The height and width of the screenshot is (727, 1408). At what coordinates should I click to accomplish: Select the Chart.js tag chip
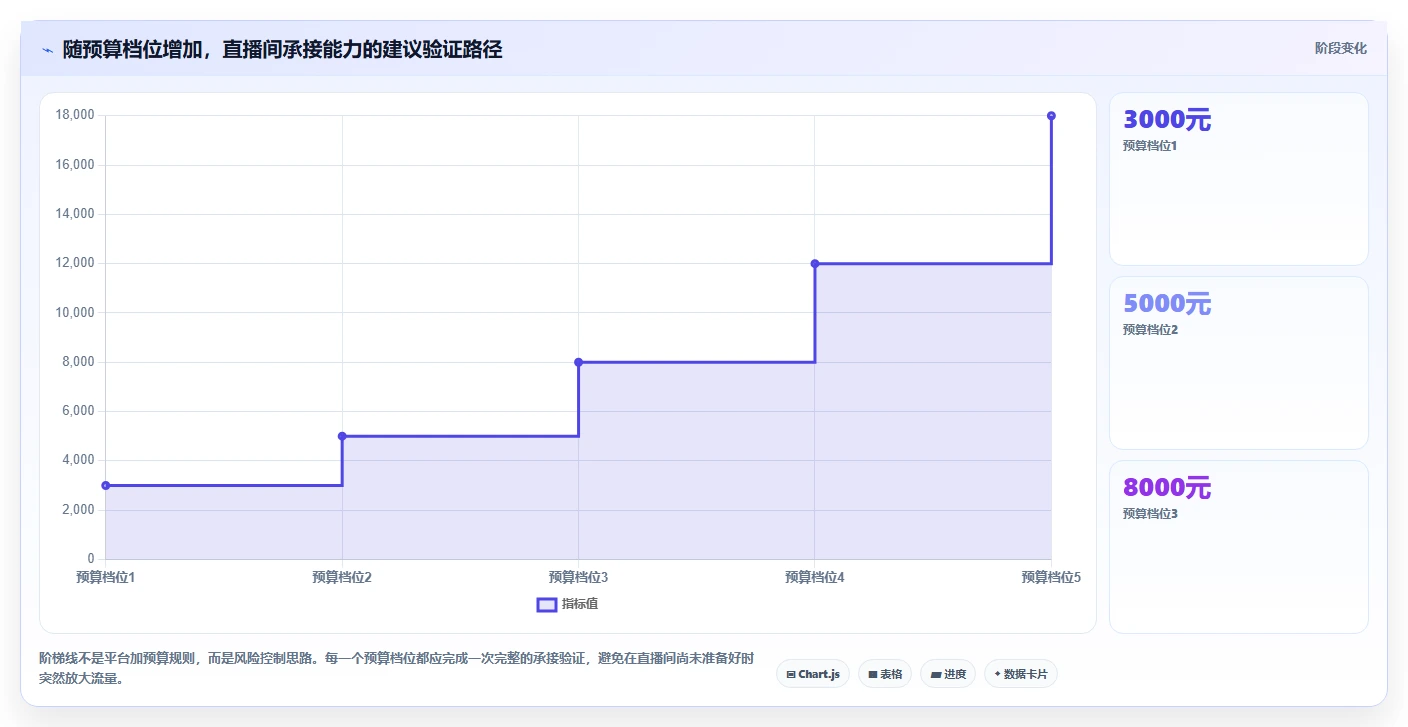tap(813, 674)
